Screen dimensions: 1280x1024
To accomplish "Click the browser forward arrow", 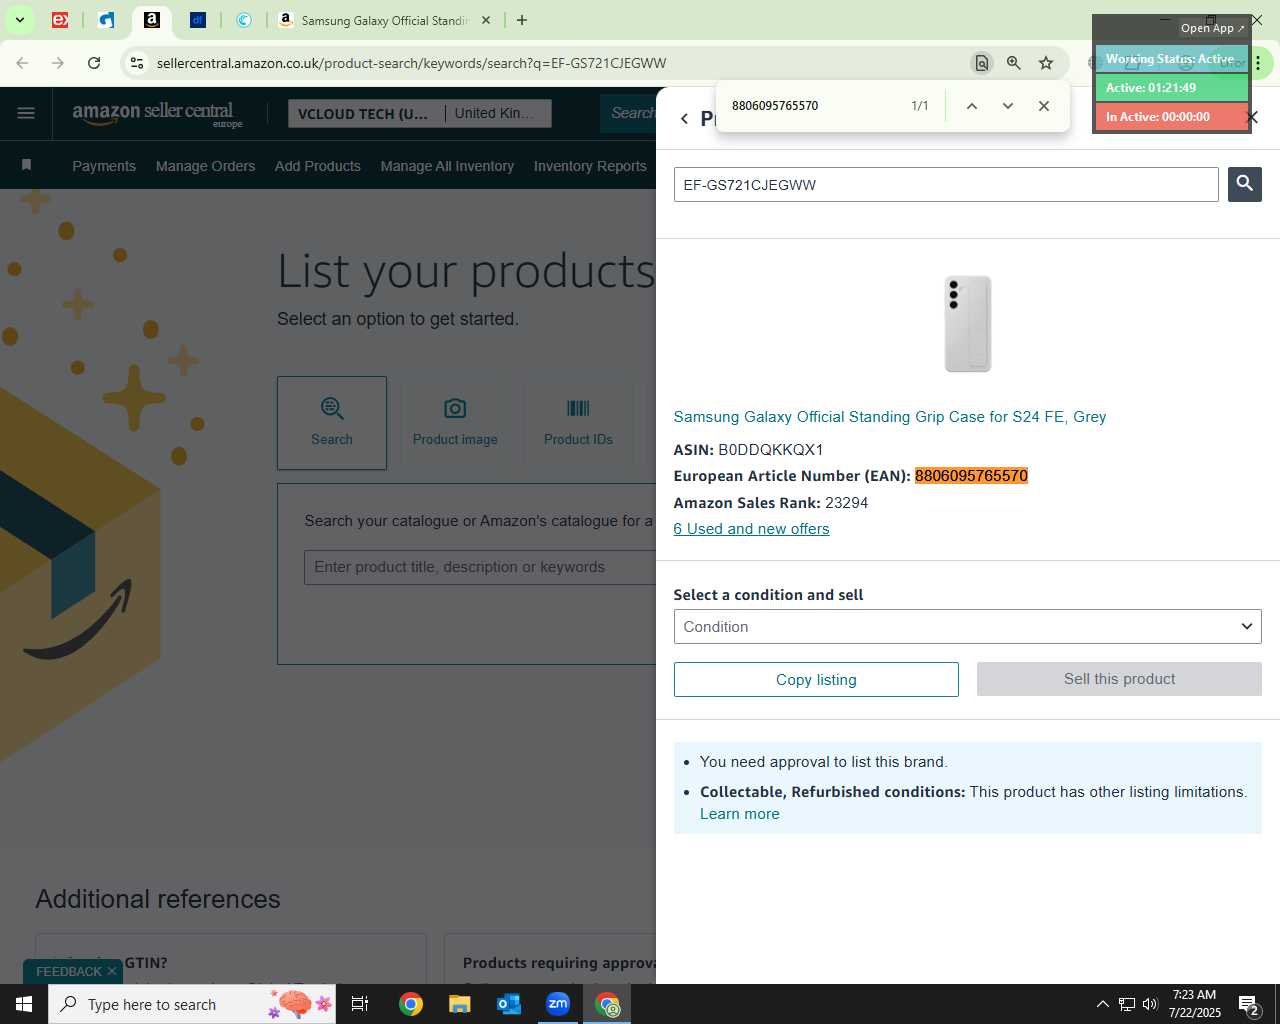I will click(58, 63).
